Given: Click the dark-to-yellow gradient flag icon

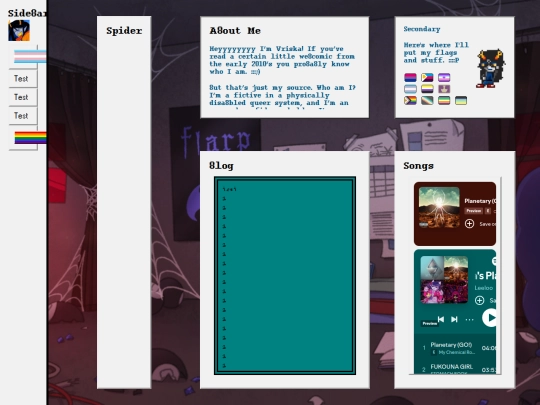Looking at the screenshot, I should (461, 101).
